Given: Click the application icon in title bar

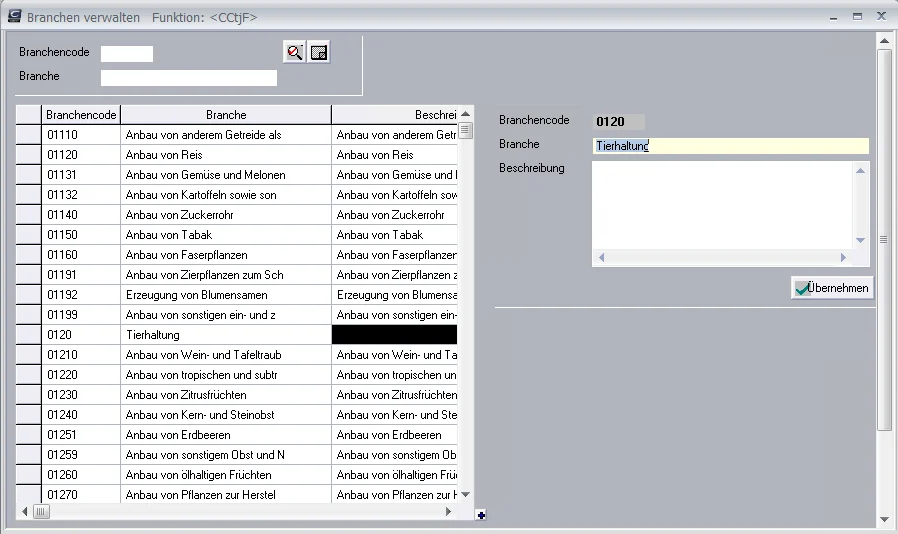Looking at the screenshot, I should click(x=15, y=16).
